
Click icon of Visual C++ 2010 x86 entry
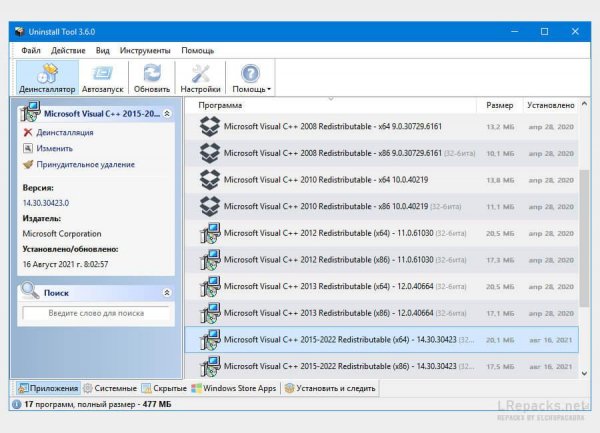[210, 207]
